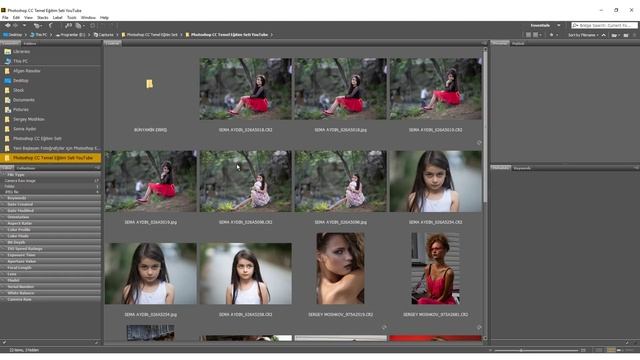
Task: Click Photoshop CC Temel Eğitim Seti in the path bar
Action: tap(149, 35)
